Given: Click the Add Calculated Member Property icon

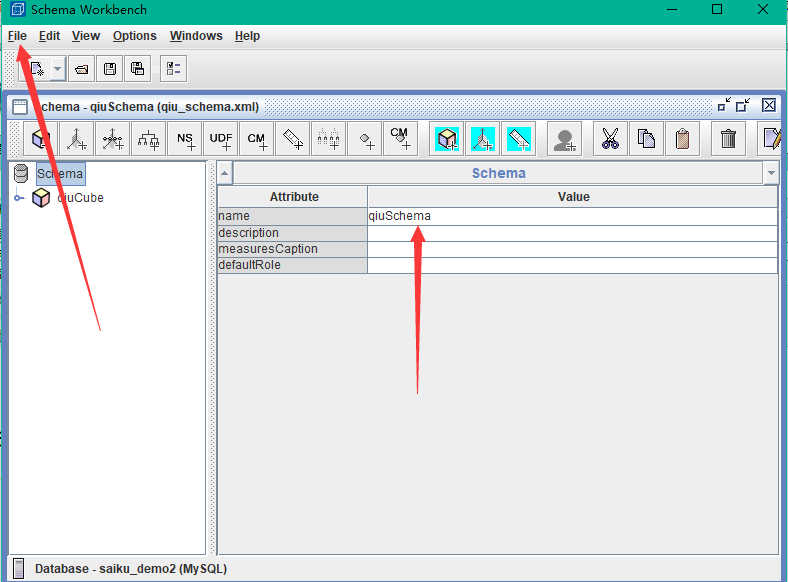Looking at the screenshot, I should click(x=401, y=139).
